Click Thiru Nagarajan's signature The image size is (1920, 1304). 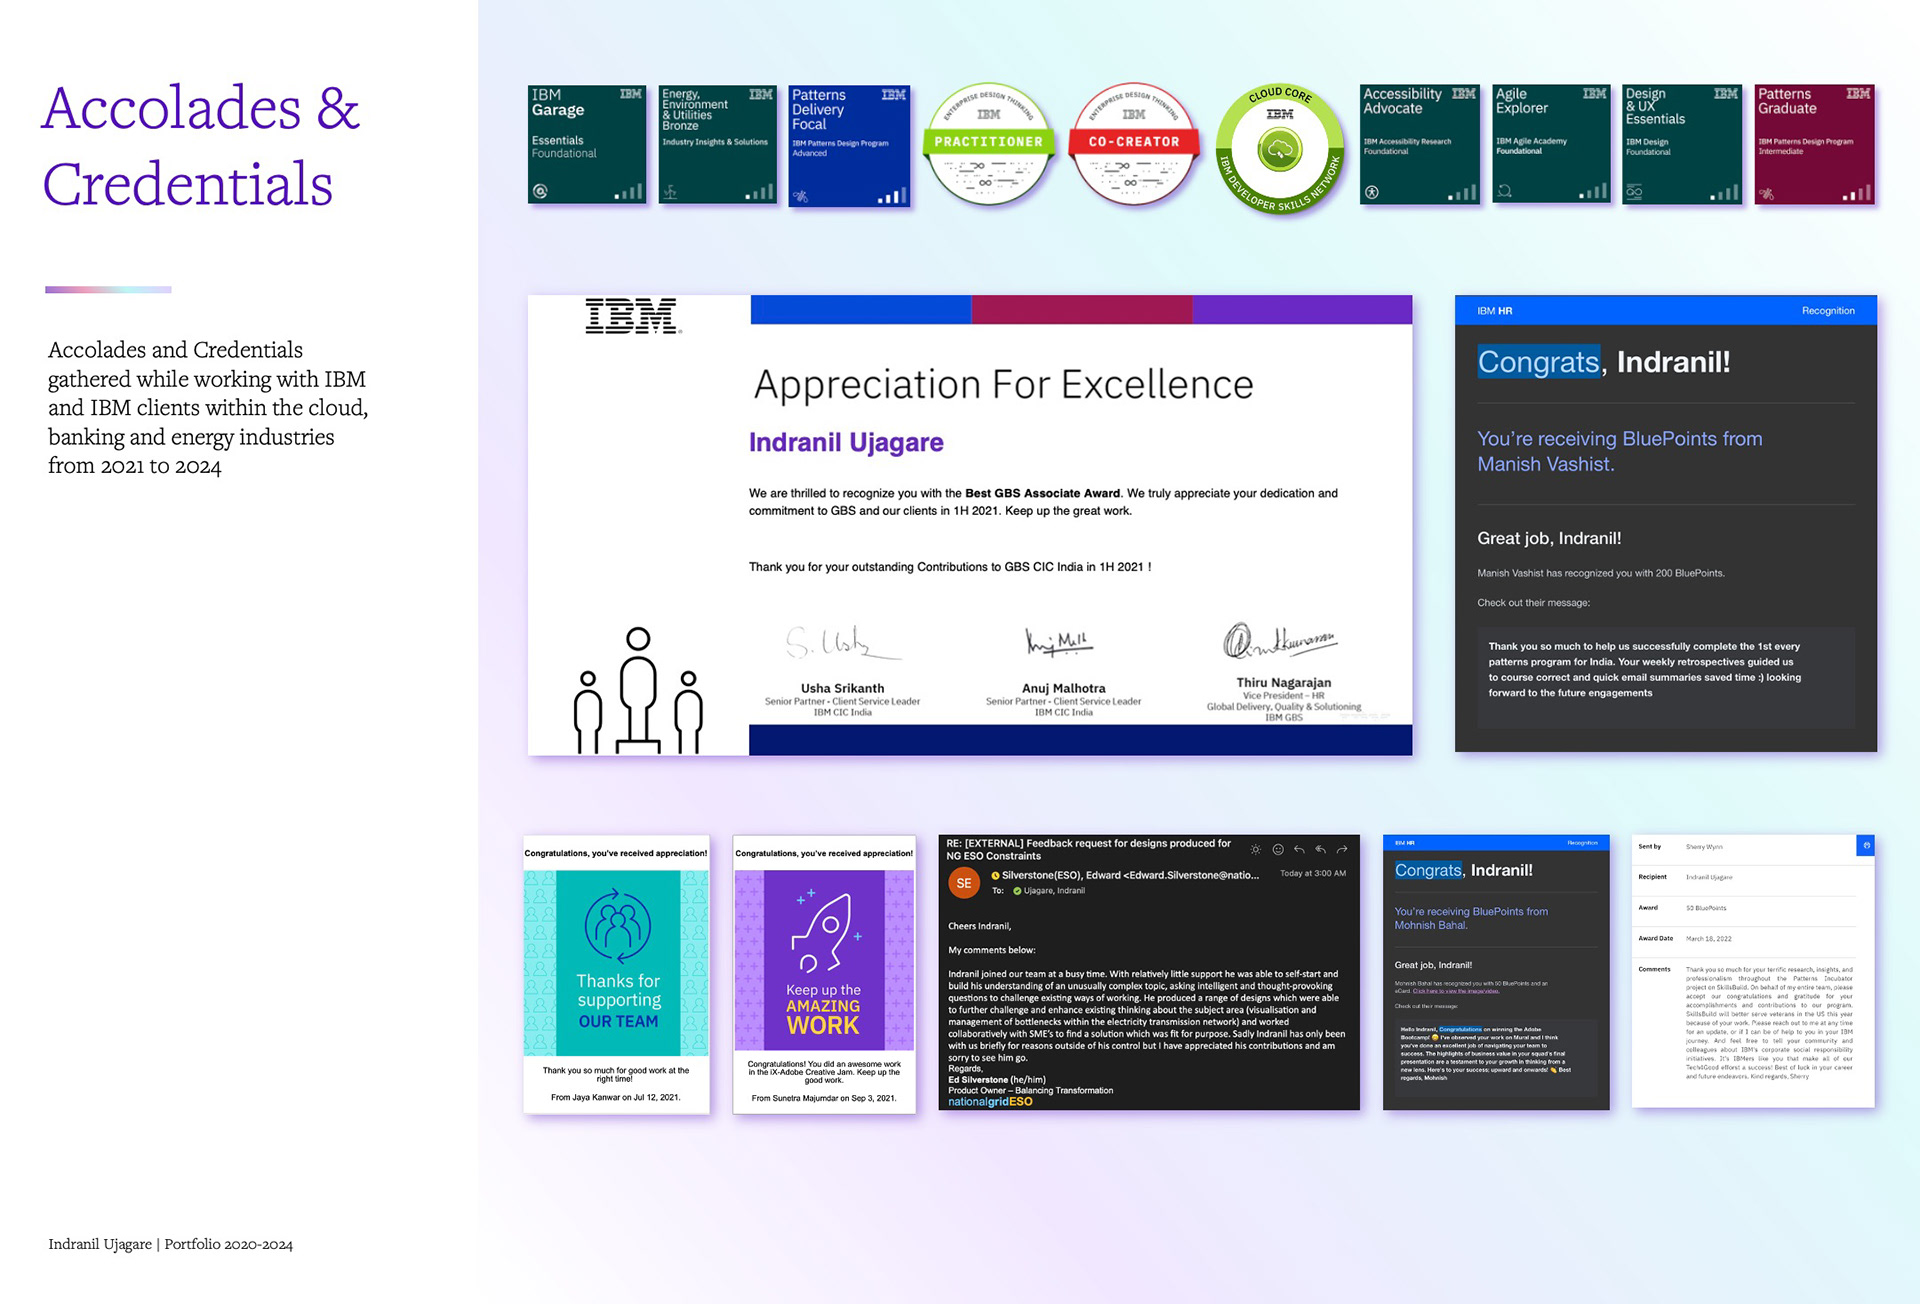1281,642
